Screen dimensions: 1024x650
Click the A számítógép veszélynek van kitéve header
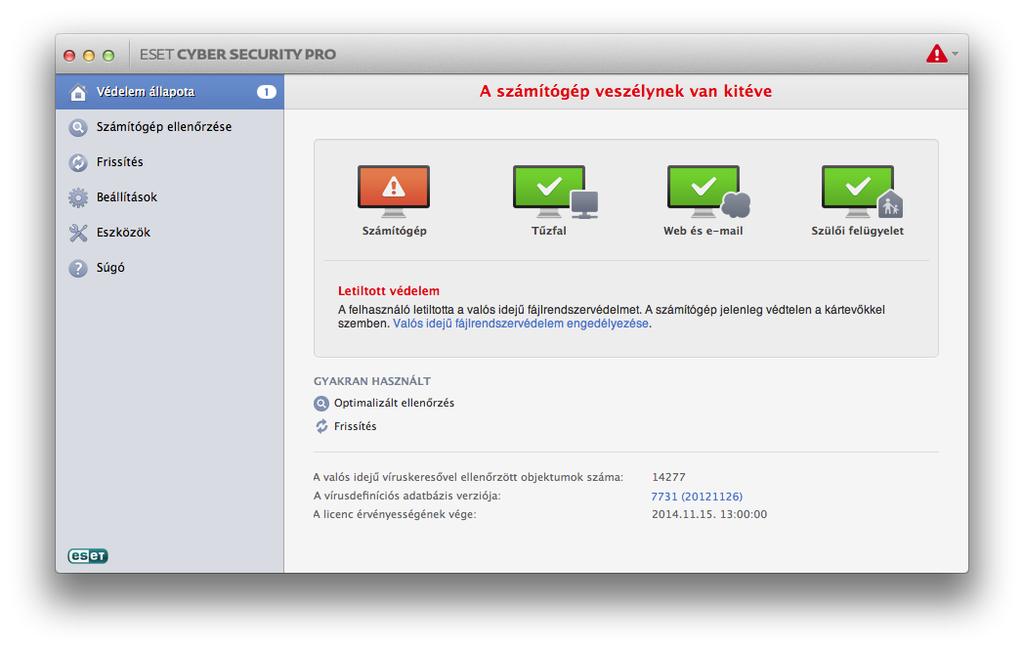(626, 91)
